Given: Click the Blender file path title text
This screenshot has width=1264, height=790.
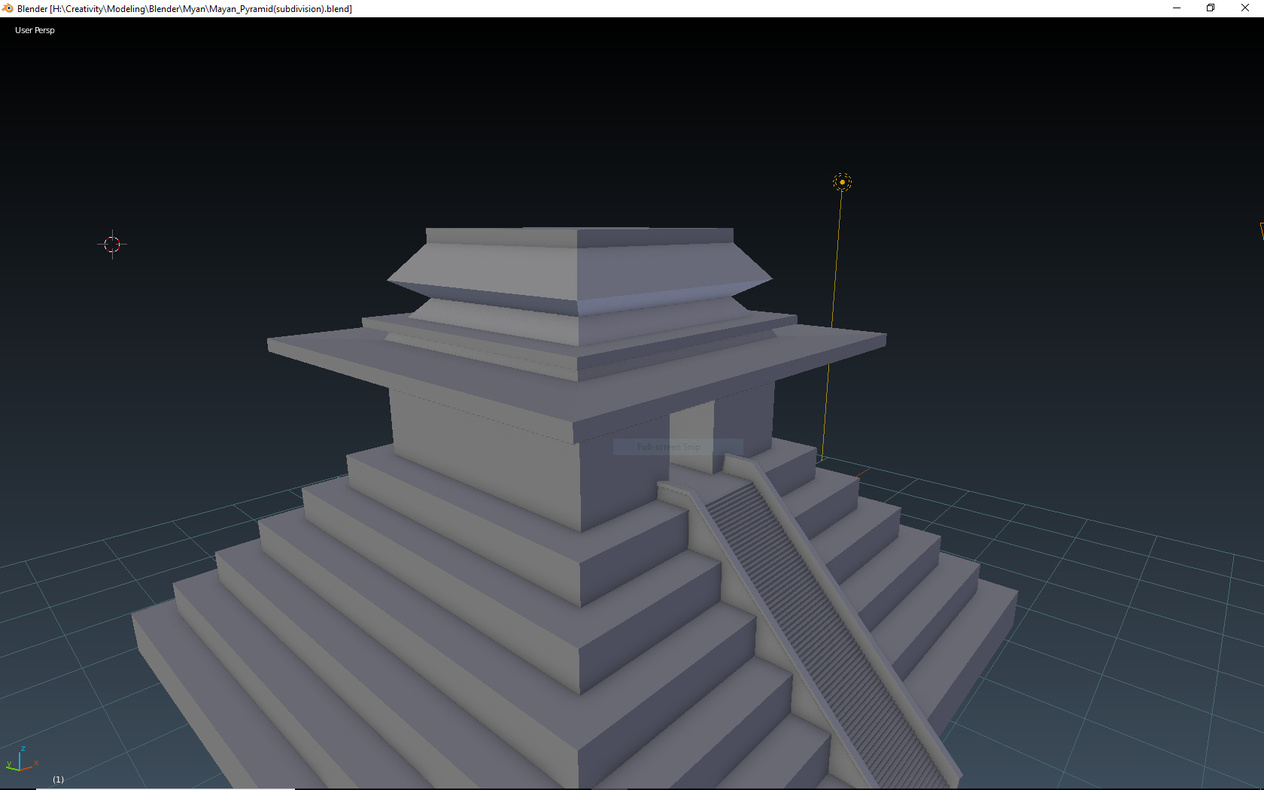Looking at the screenshot, I should coord(184,8).
